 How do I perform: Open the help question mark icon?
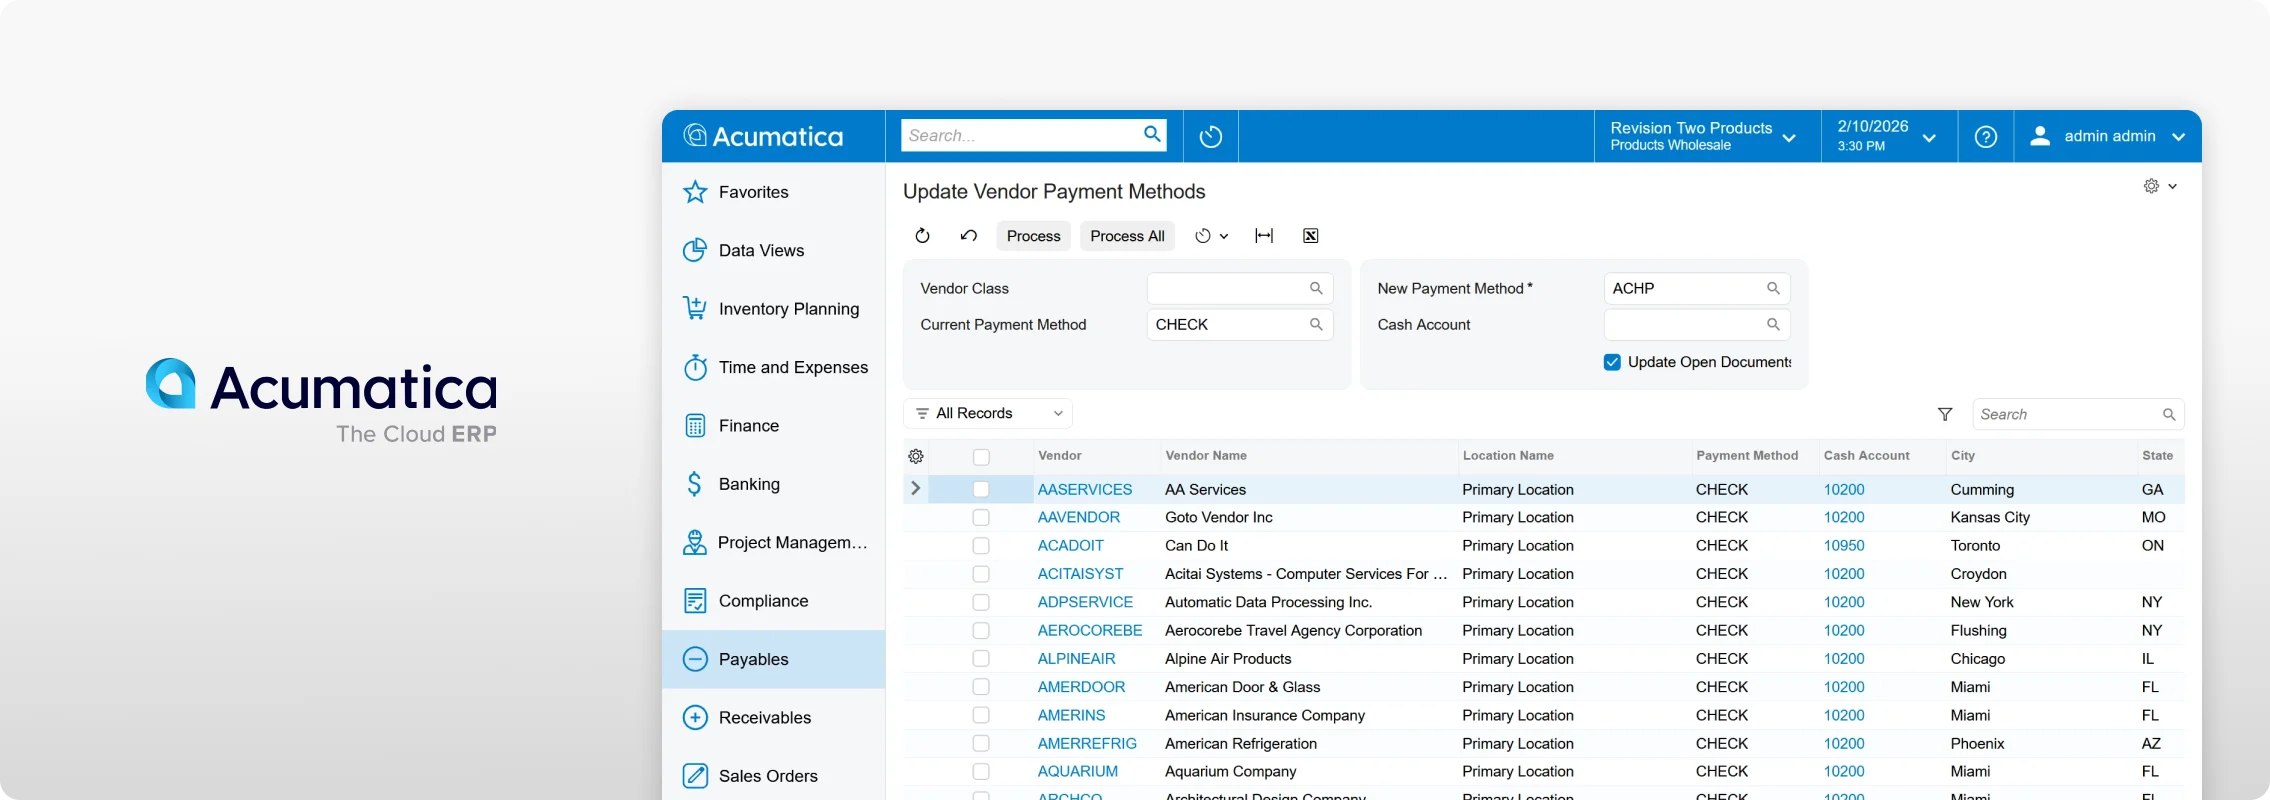1986,137
